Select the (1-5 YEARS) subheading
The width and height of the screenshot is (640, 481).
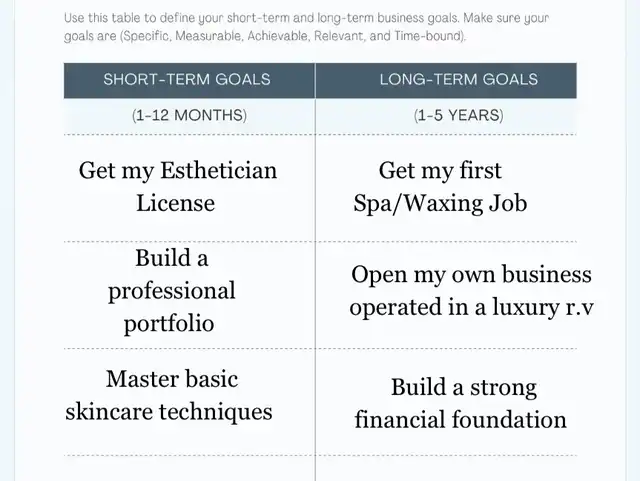pos(459,115)
